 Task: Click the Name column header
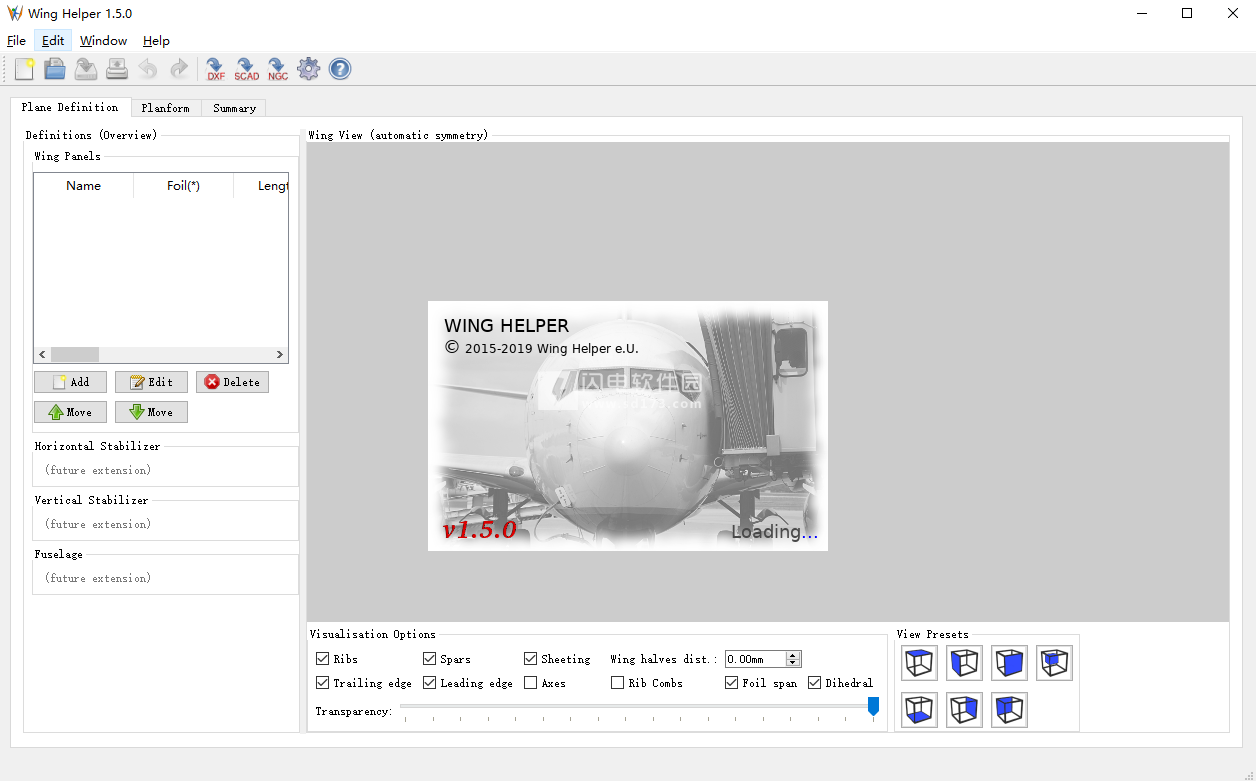[x=84, y=186]
